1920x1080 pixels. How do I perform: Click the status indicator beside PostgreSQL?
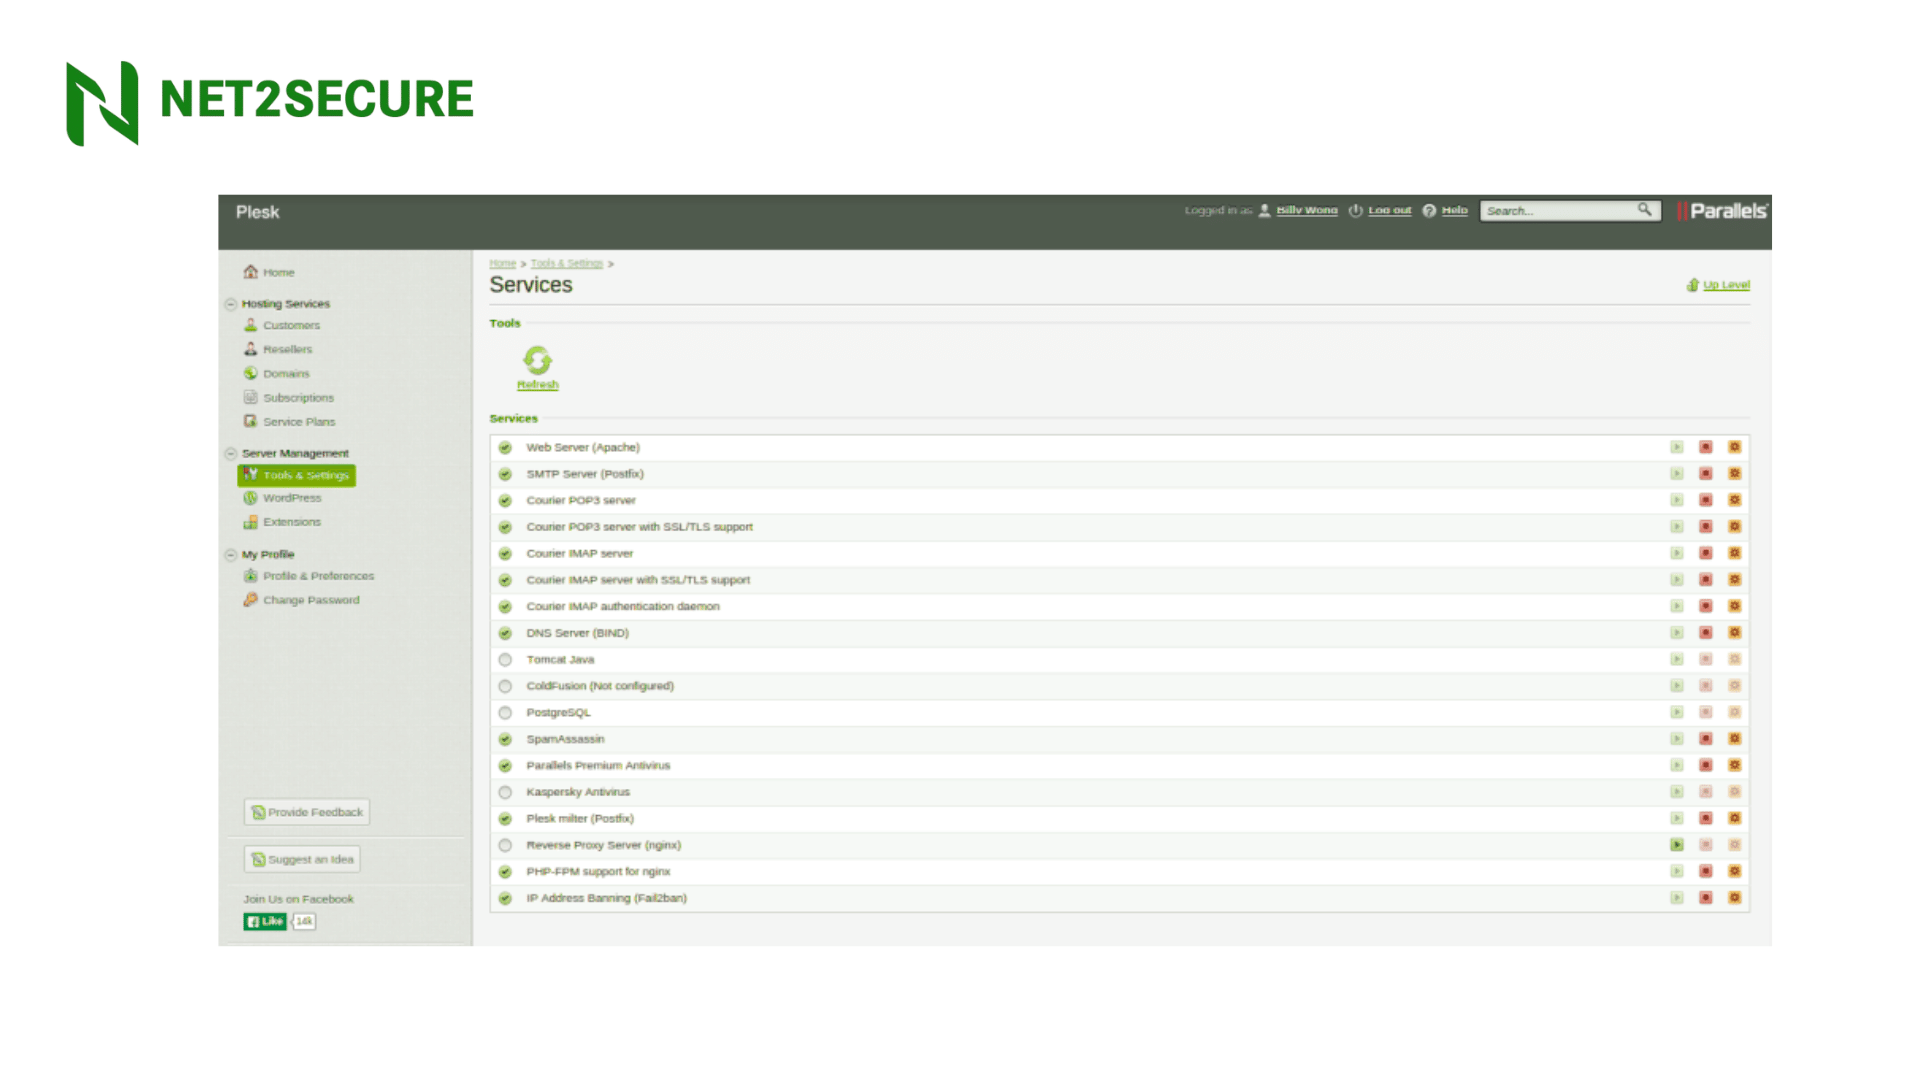click(504, 712)
